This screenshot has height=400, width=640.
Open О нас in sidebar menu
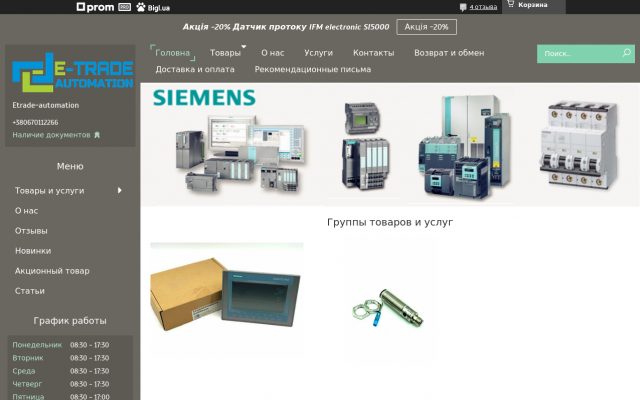[x=26, y=211]
